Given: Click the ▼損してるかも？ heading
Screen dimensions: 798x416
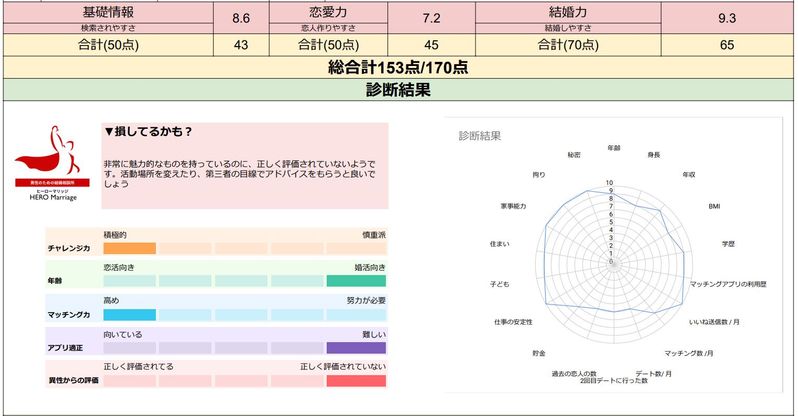Looking at the screenshot, I should point(149,131).
